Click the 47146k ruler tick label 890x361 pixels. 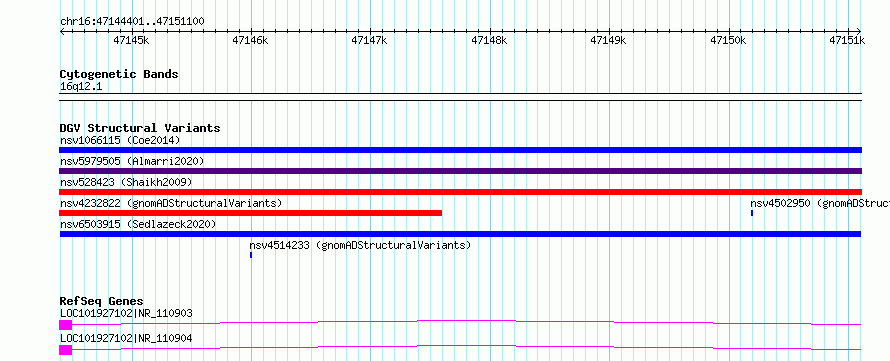point(250,40)
